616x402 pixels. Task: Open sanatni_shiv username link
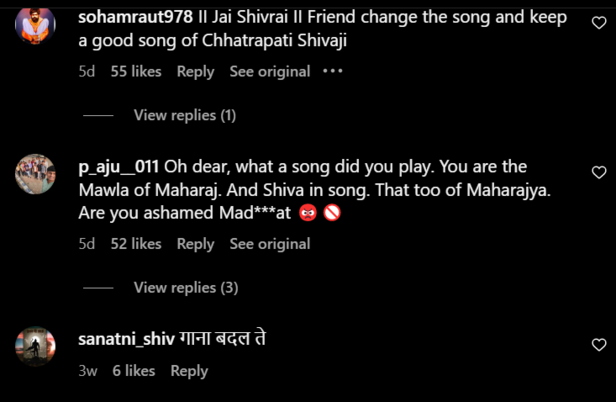click(126, 340)
